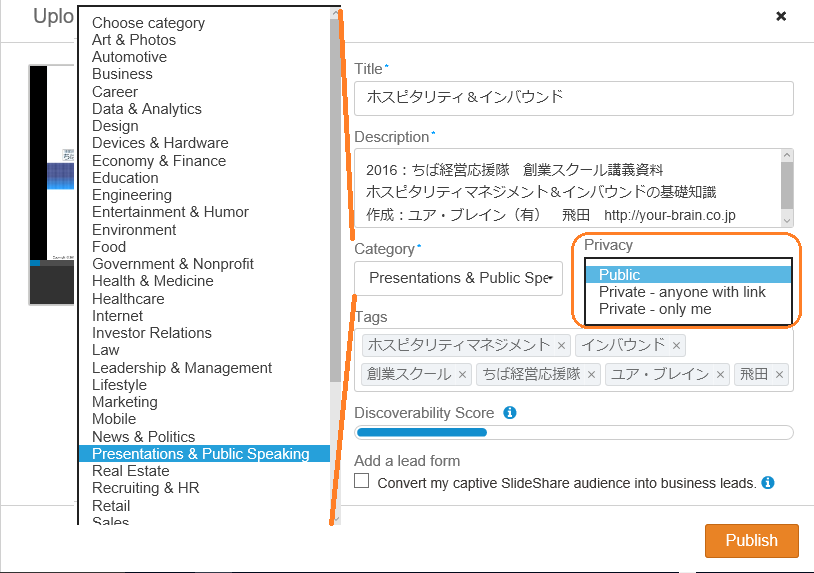Click the Discoverability Score progress bar
Viewport: 814px width, 573px height.
pos(574,433)
